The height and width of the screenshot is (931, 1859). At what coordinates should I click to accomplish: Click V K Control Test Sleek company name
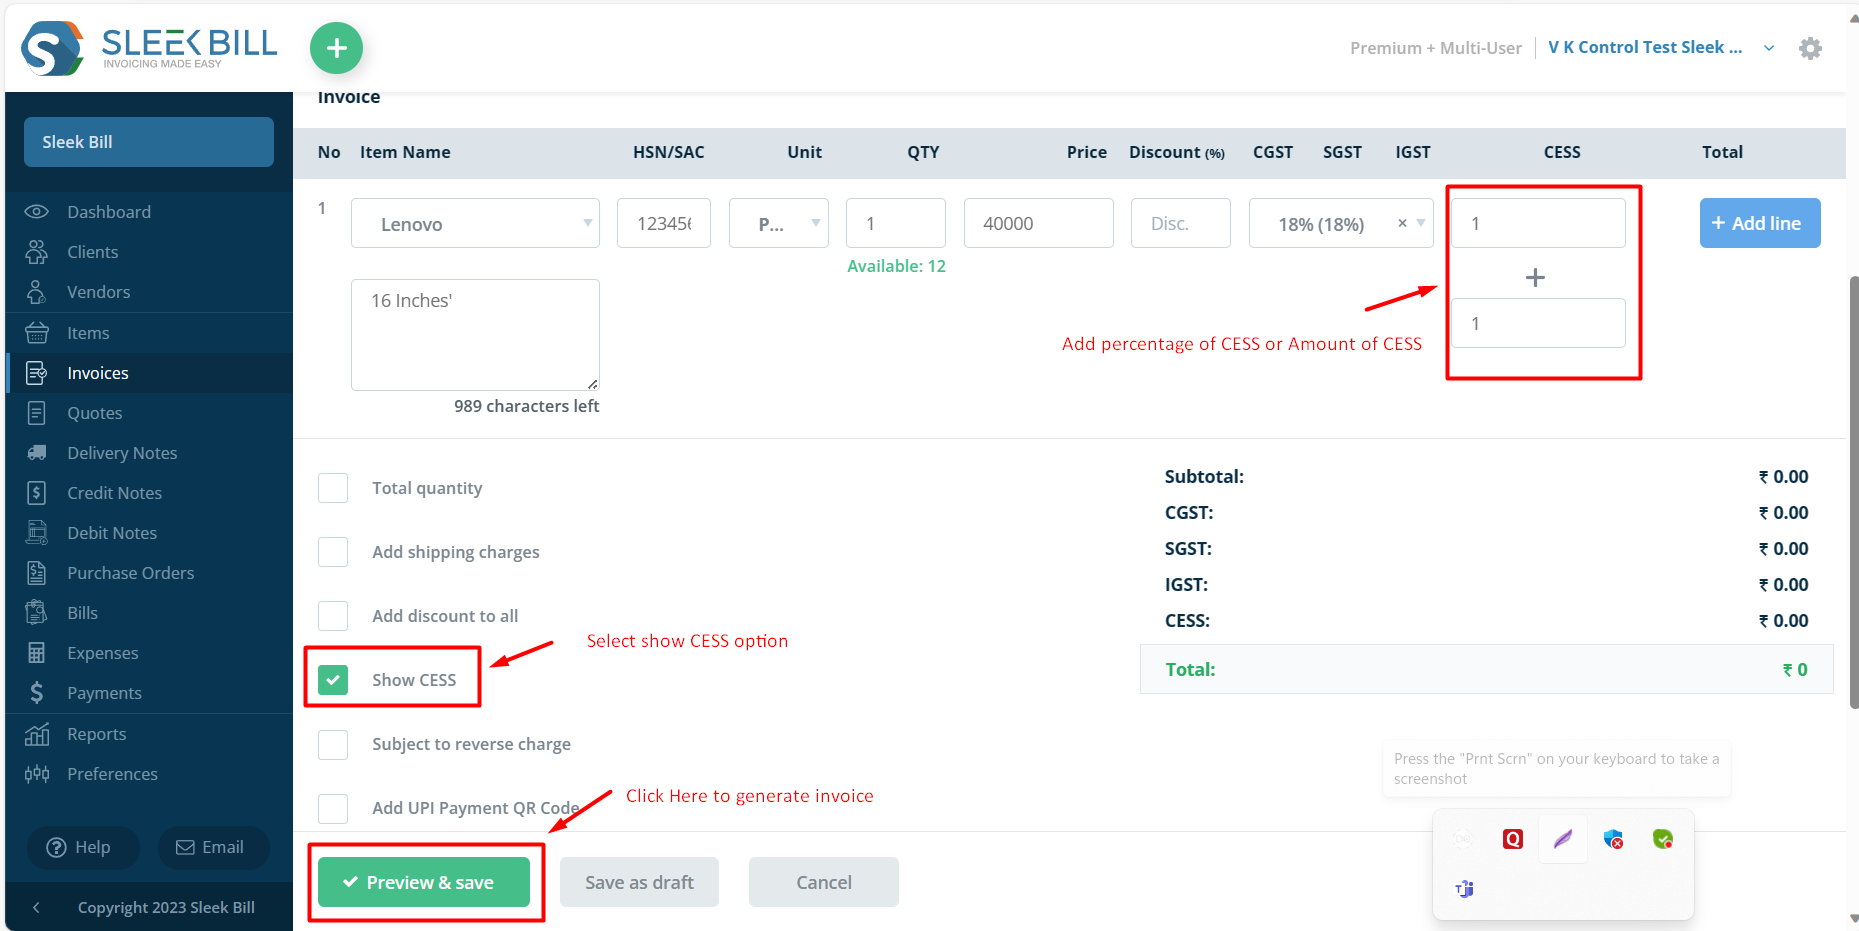click(1645, 47)
